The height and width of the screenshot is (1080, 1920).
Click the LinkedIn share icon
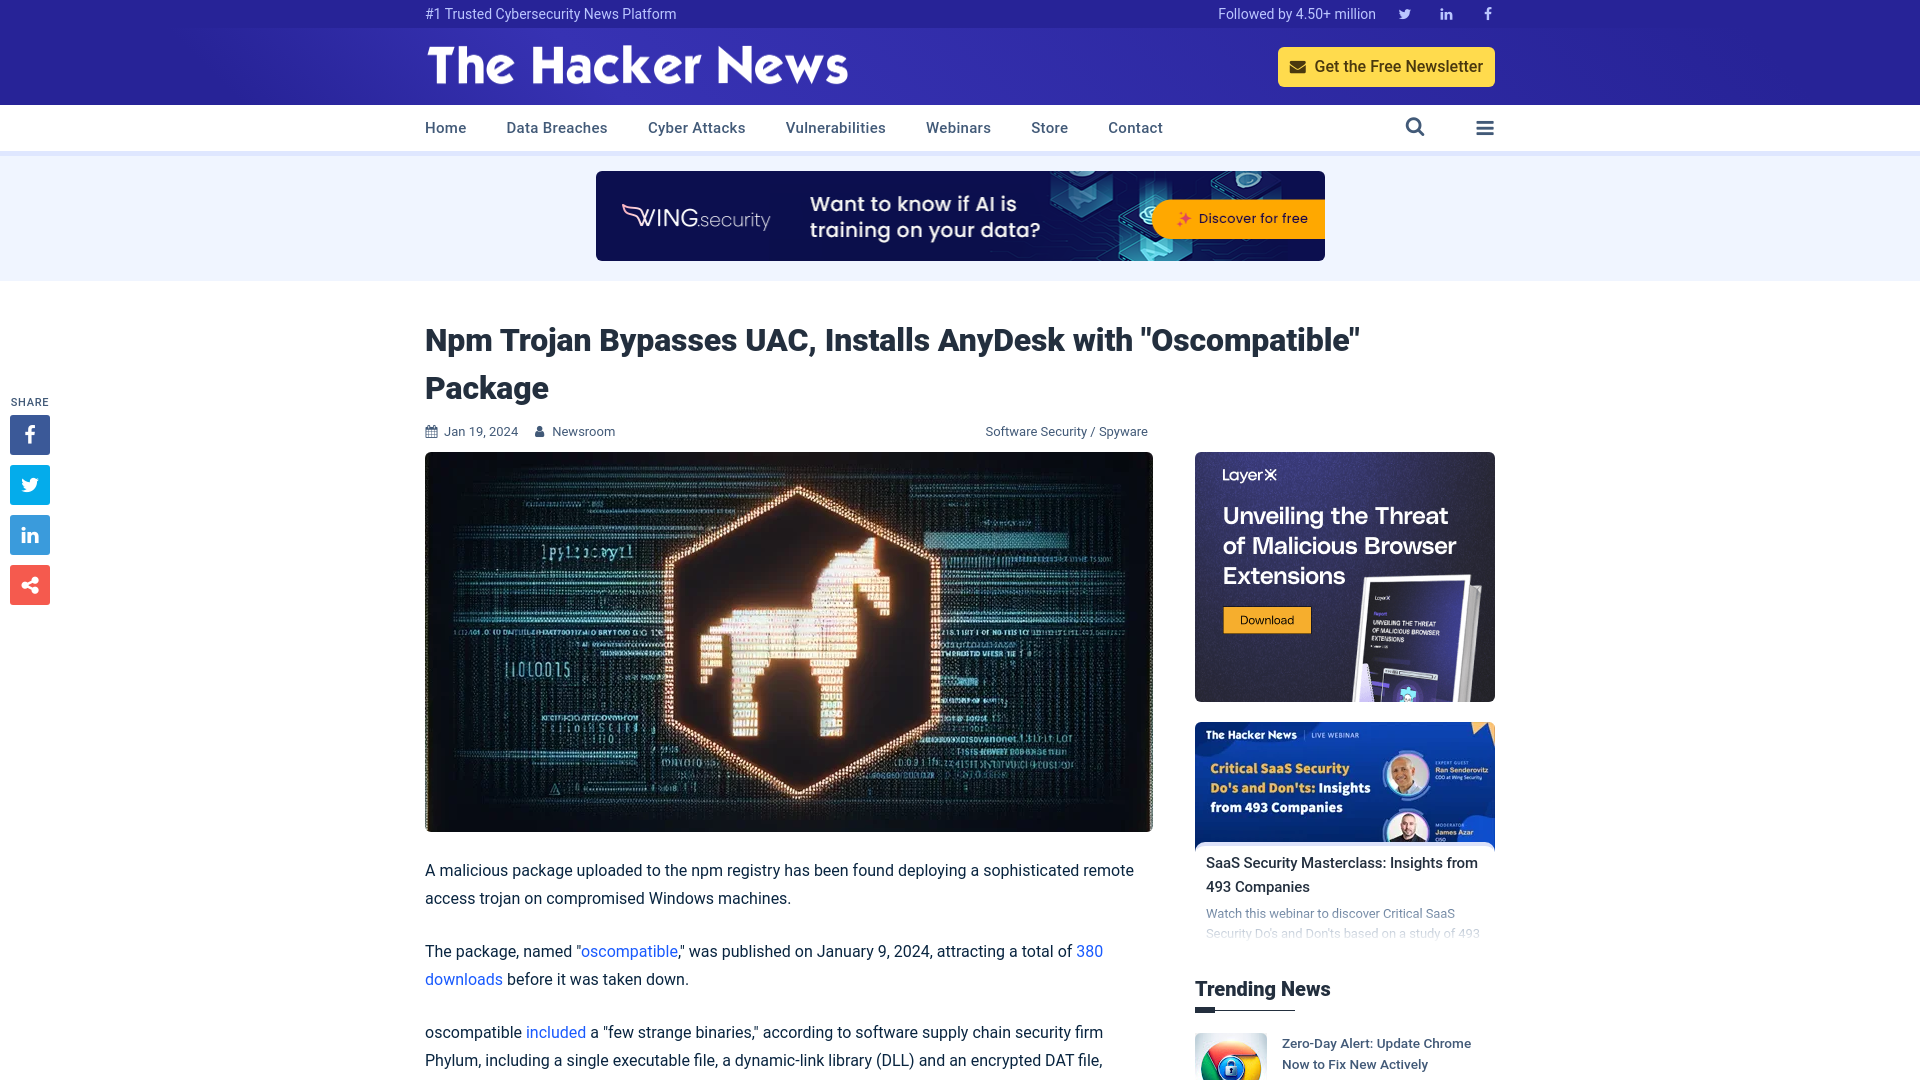click(x=29, y=534)
